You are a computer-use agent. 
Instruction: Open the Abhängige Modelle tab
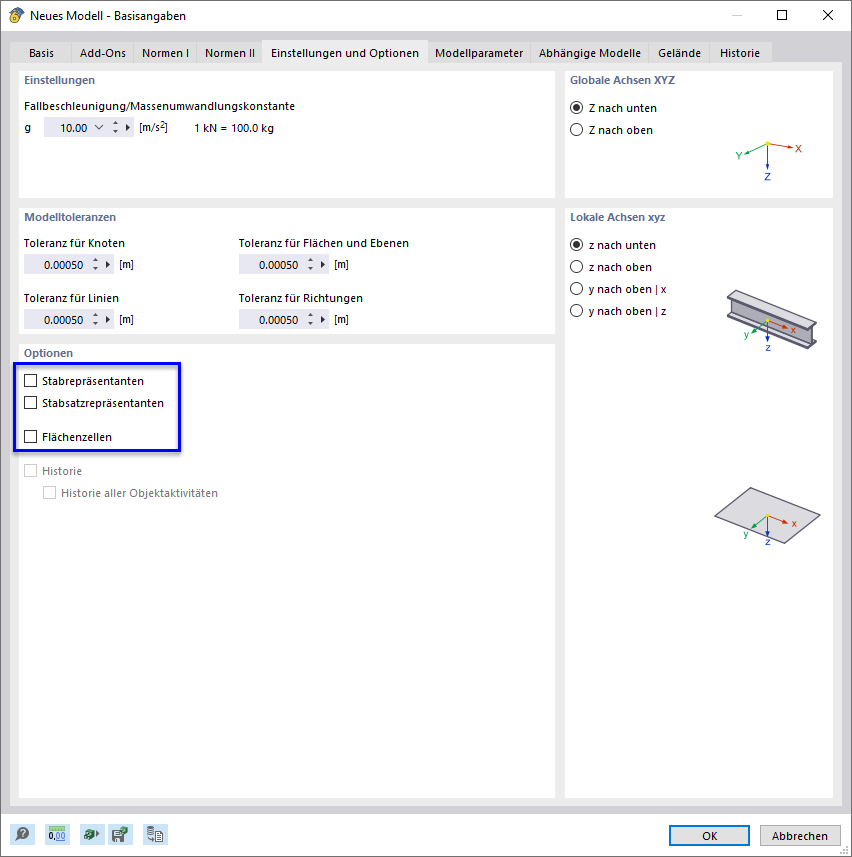pyautogui.click(x=590, y=53)
